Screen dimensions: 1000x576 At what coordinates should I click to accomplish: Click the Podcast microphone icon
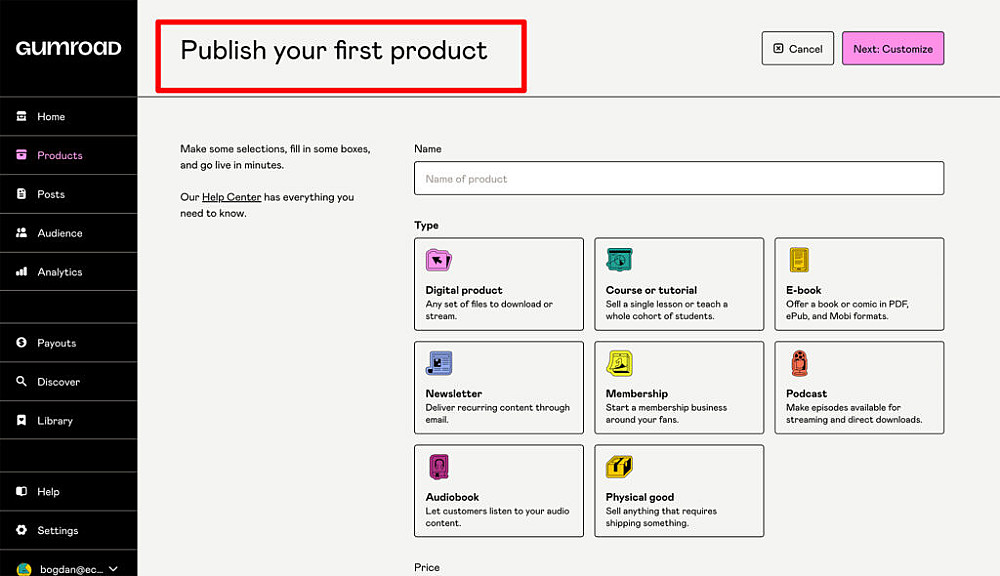pyautogui.click(x=799, y=363)
